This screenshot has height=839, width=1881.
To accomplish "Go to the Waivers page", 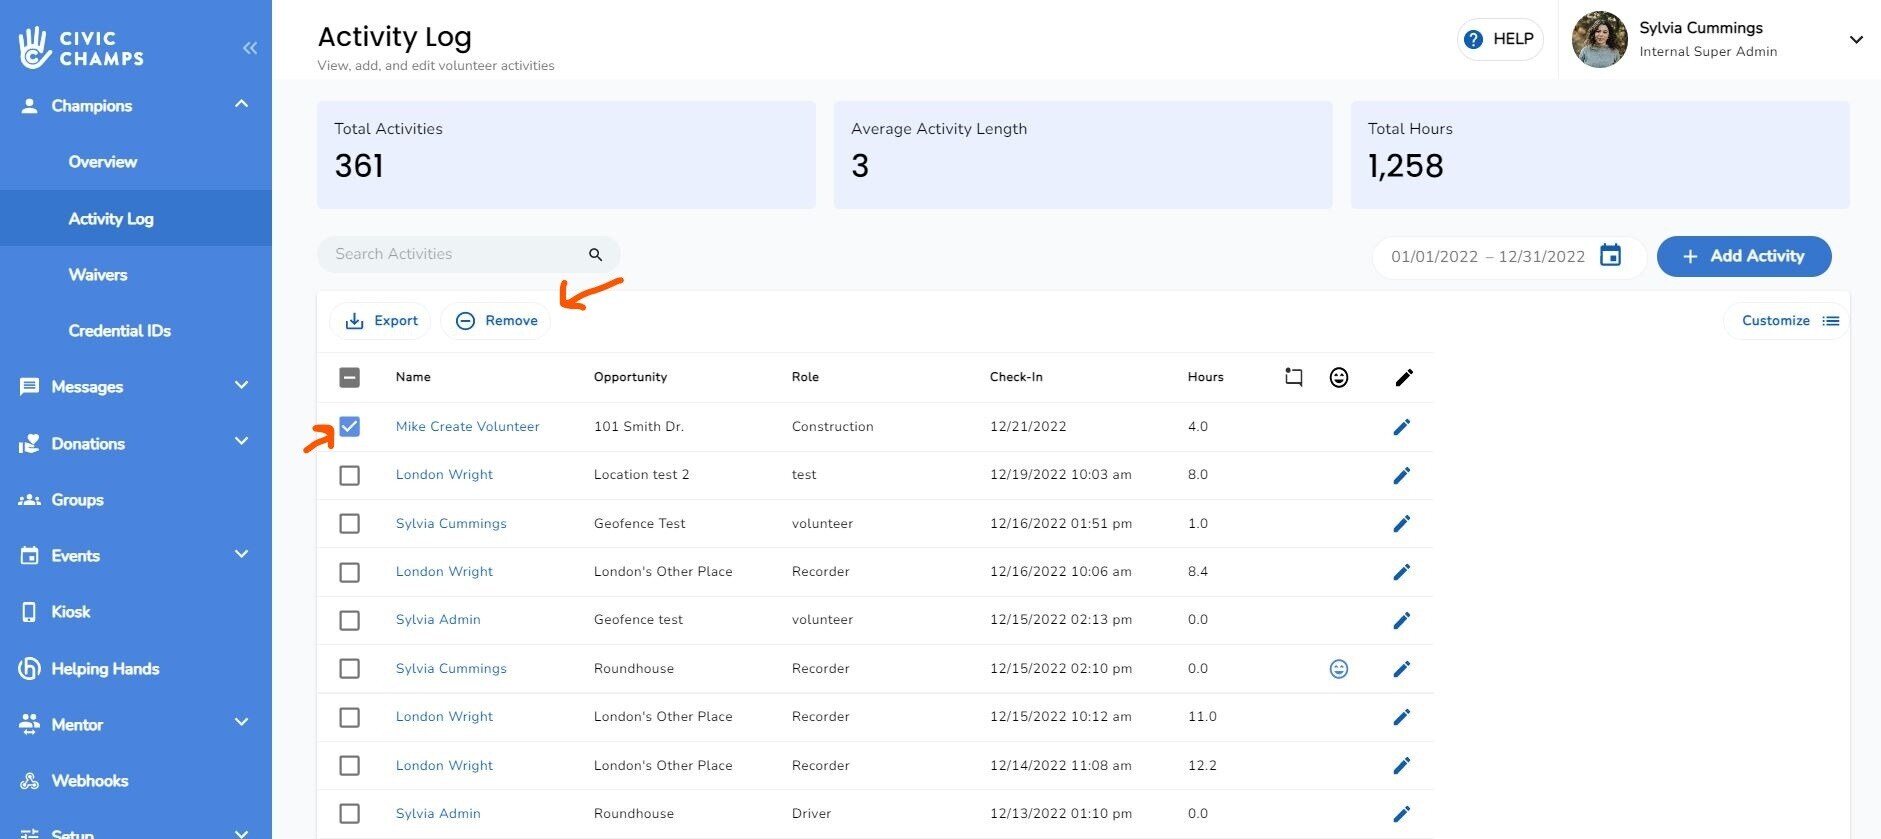I will click(98, 275).
